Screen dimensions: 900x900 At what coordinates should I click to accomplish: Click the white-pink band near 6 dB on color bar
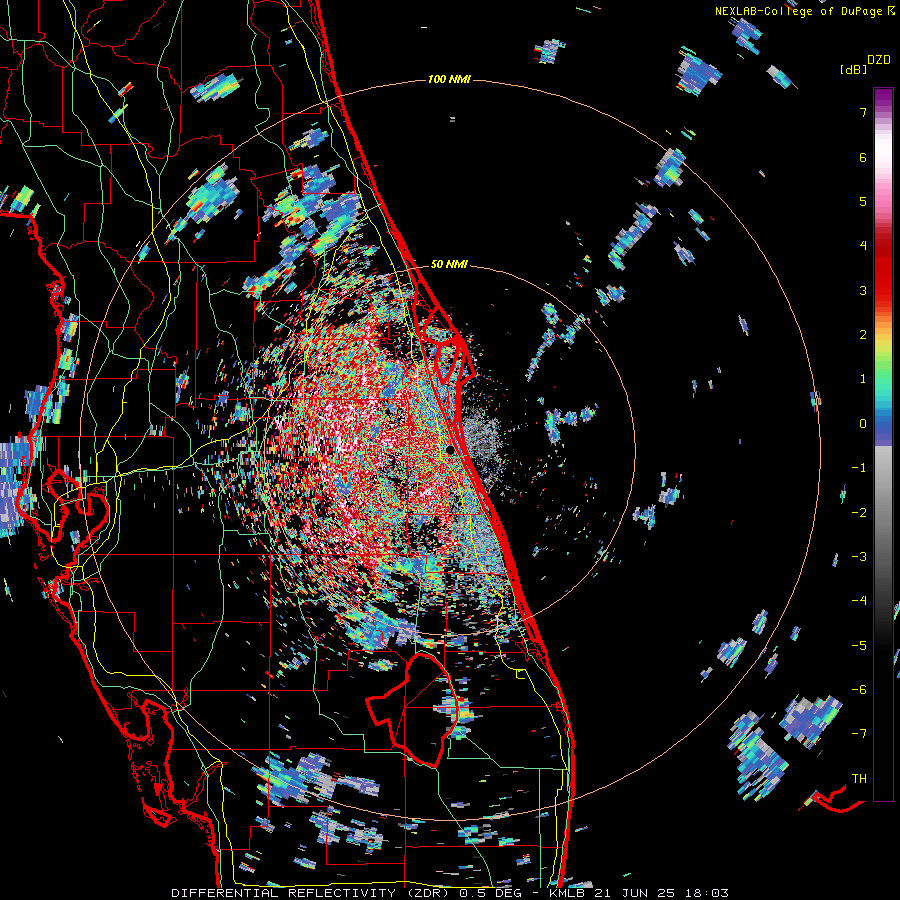883,152
